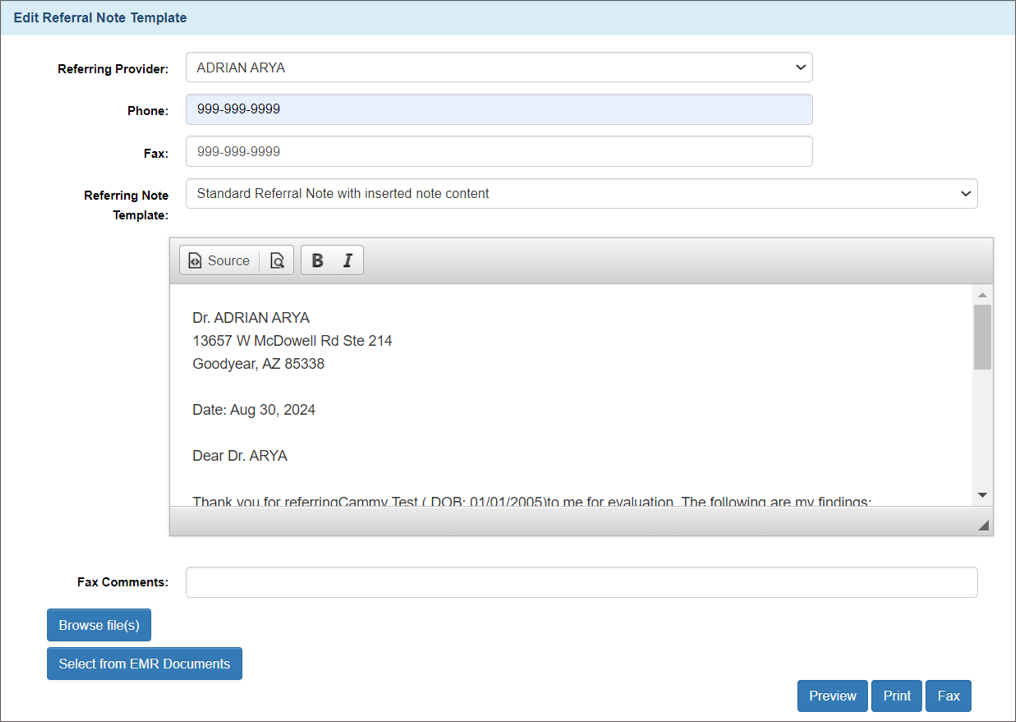Screen dimensions: 1016x722
Task: Click the Fax number input field
Action: pyautogui.click(x=499, y=152)
